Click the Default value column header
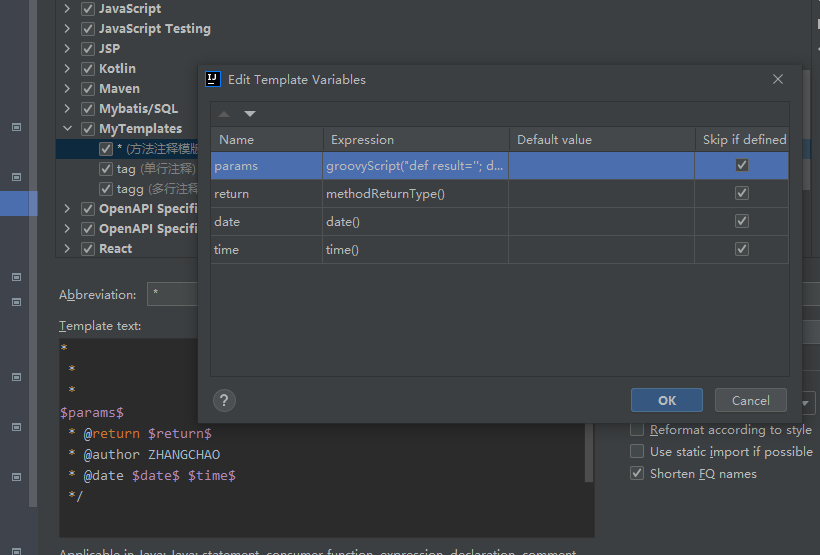This screenshot has width=820, height=555. 602,140
